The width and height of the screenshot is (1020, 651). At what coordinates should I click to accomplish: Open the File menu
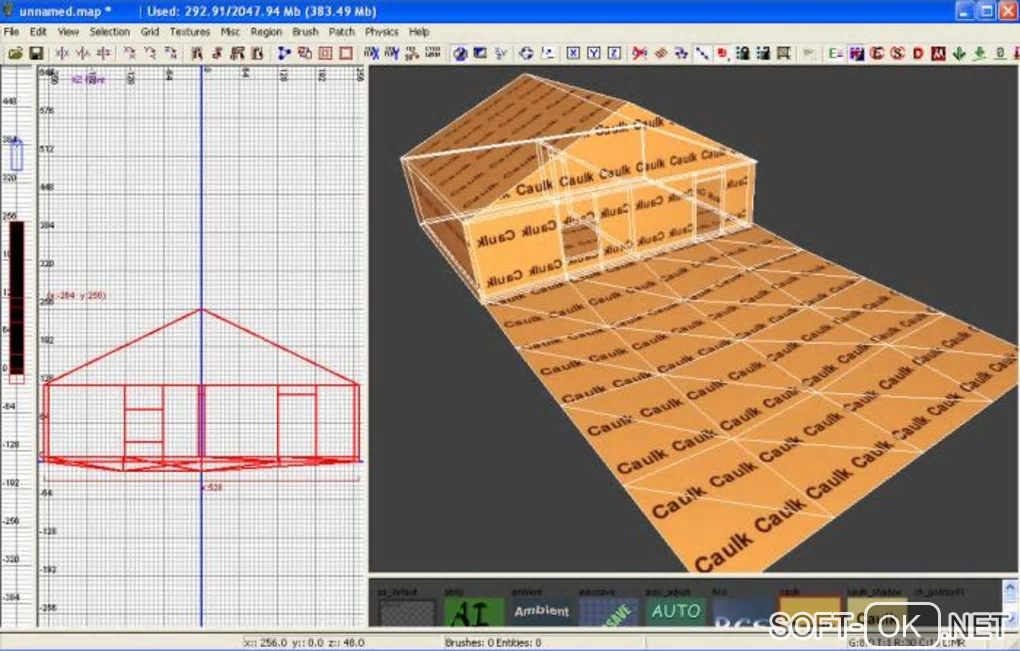pos(11,31)
